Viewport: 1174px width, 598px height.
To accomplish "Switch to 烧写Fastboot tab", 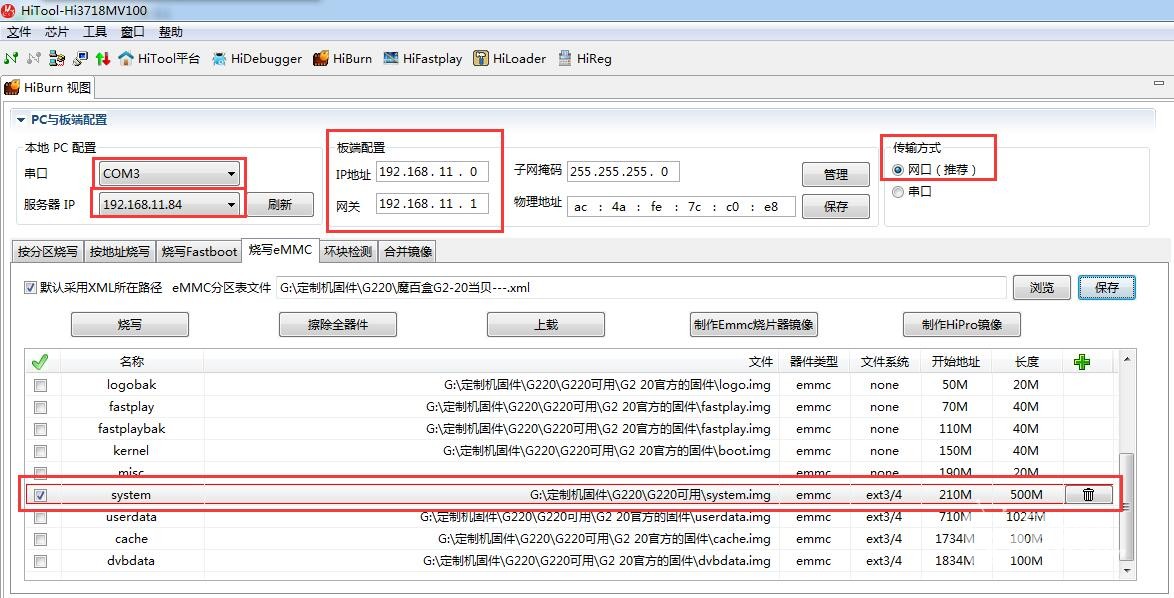I will point(199,251).
